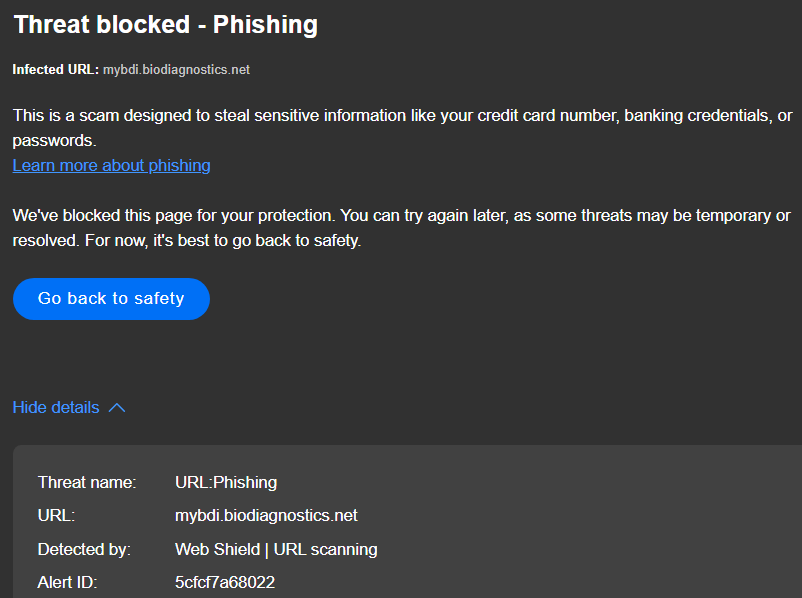Viewport: 802px width, 598px height.
Task: Collapse the section using "Hide details"
Action: point(56,408)
